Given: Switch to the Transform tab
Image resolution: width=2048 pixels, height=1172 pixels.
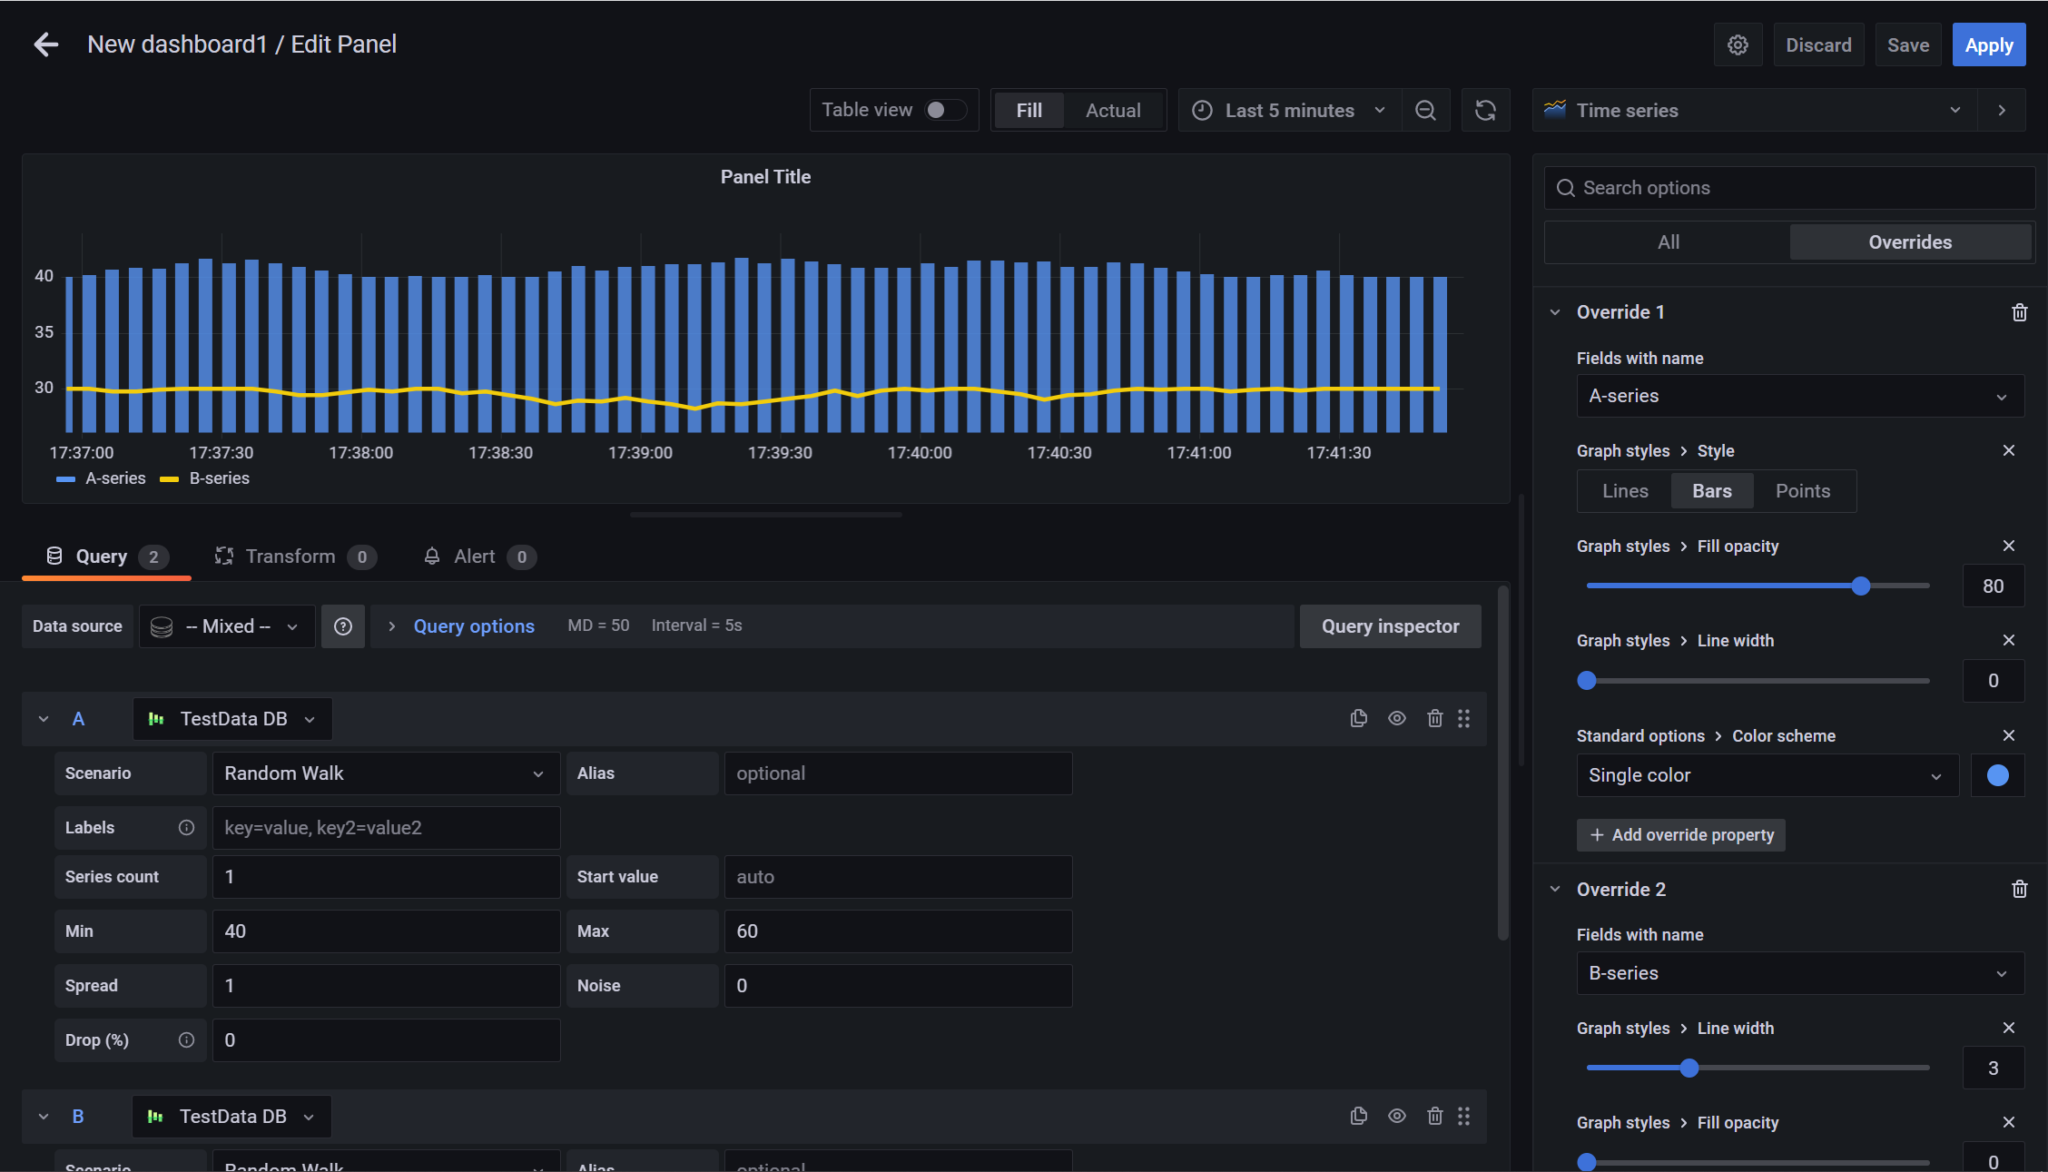Looking at the screenshot, I should pos(291,556).
